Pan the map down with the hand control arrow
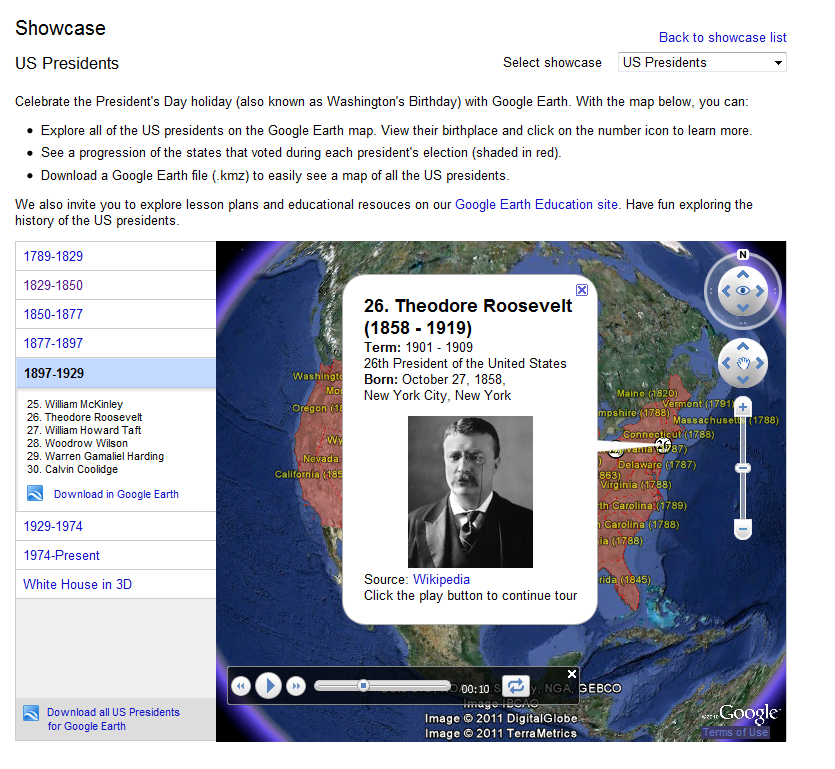This screenshot has height=769, width=835. 743,380
